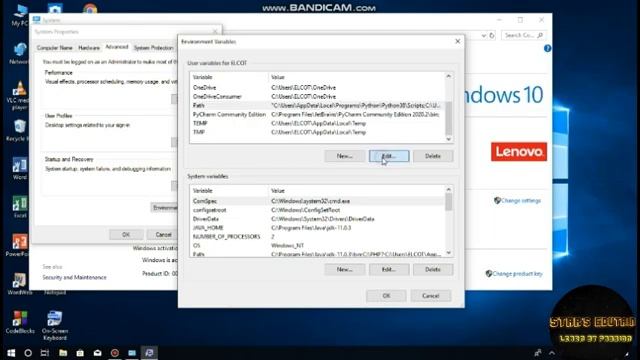
Task: Select the OS system variable row
Action: [317, 245]
